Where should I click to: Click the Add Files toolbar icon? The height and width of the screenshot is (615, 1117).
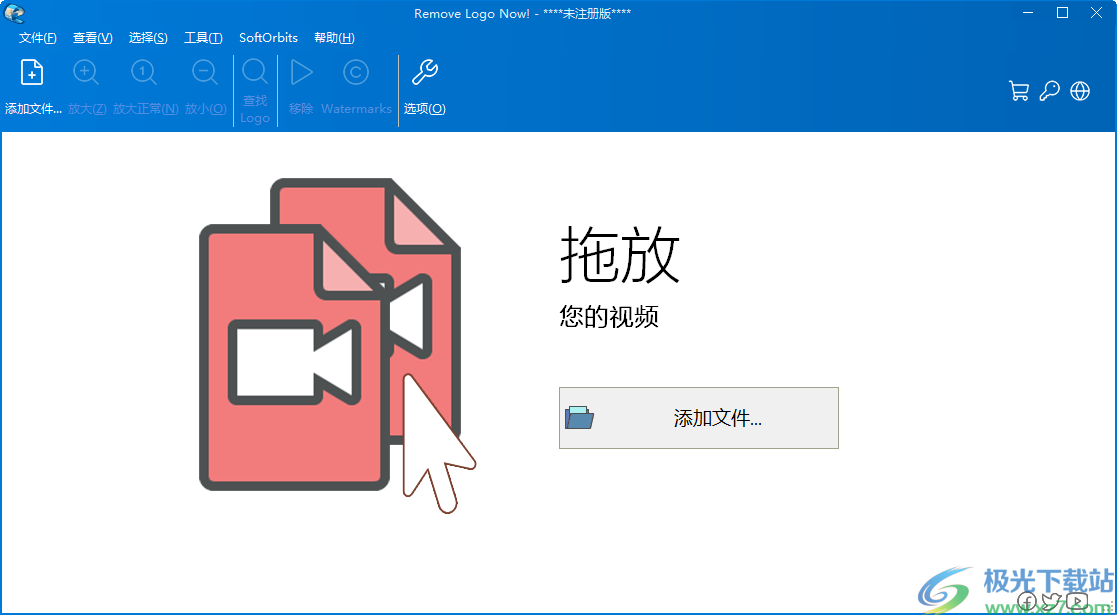[x=31, y=72]
